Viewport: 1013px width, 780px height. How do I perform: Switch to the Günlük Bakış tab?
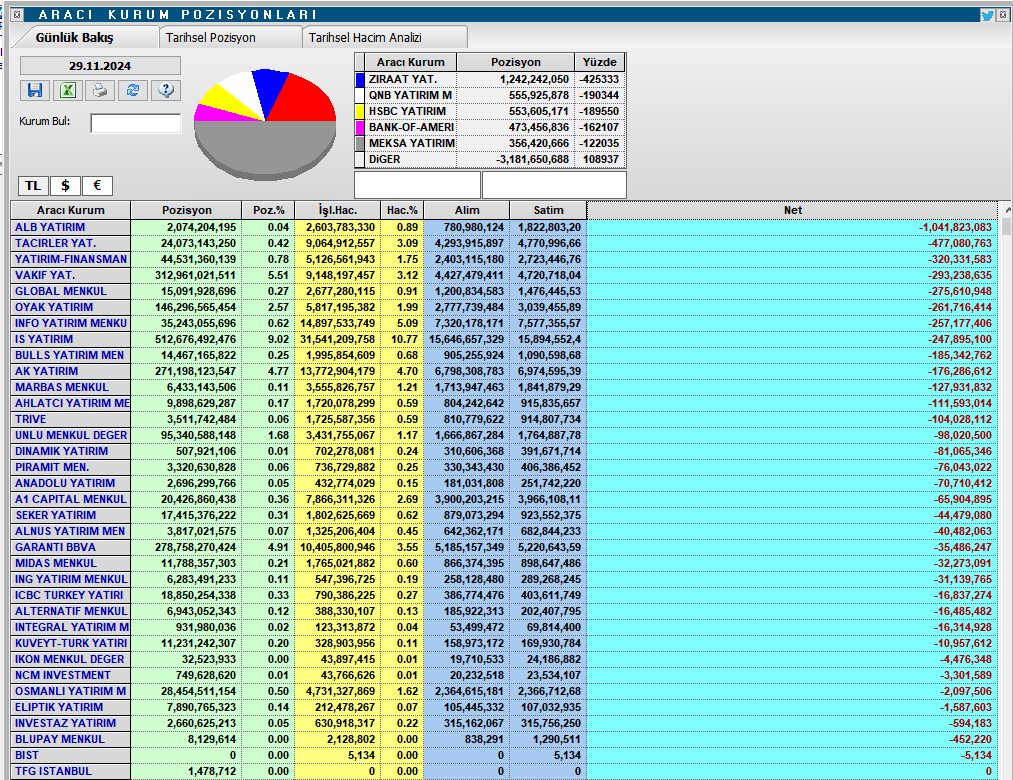coord(74,37)
